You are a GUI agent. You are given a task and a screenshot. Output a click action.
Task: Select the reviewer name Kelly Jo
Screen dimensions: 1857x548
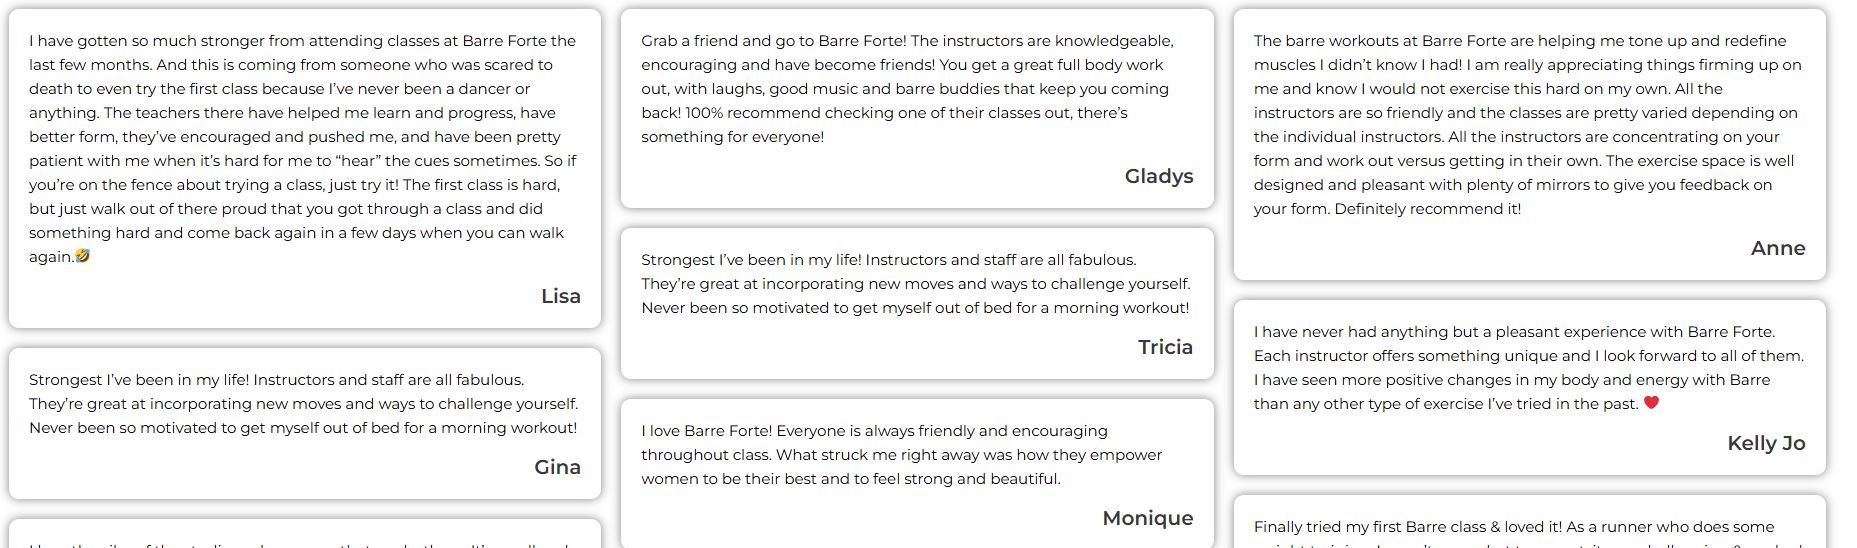[x=1765, y=443]
